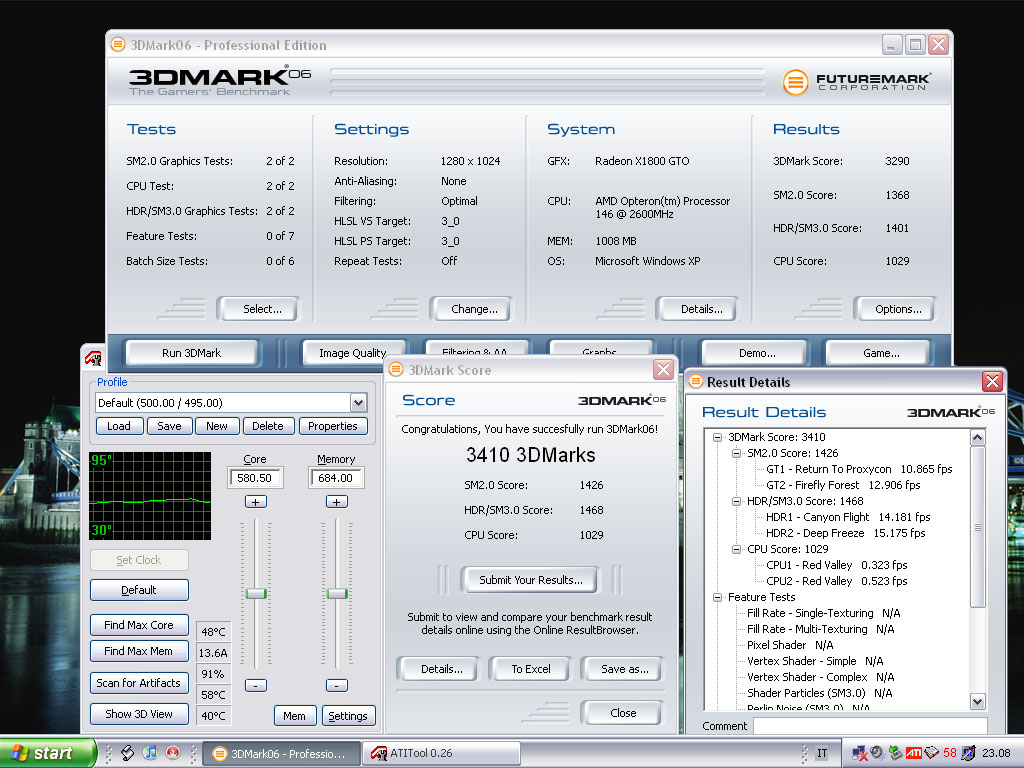Collapse the SM2.0 Score tree node
Screen dimensions: 1024x768
734,453
